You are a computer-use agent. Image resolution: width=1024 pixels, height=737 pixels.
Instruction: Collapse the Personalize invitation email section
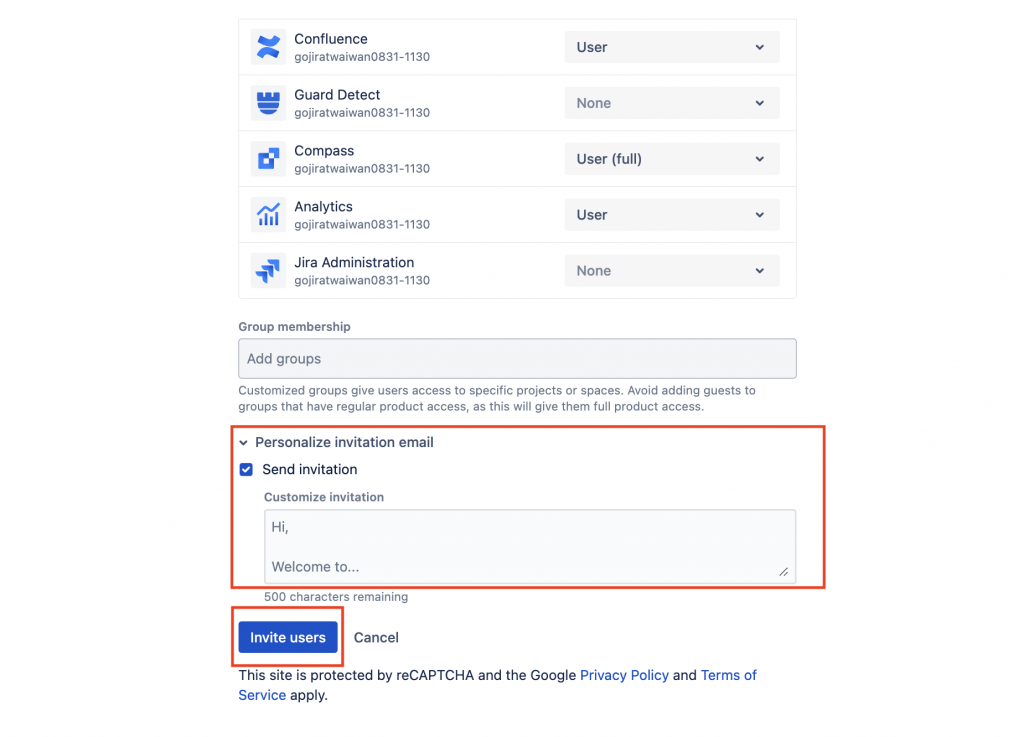(x=243, y=442)
